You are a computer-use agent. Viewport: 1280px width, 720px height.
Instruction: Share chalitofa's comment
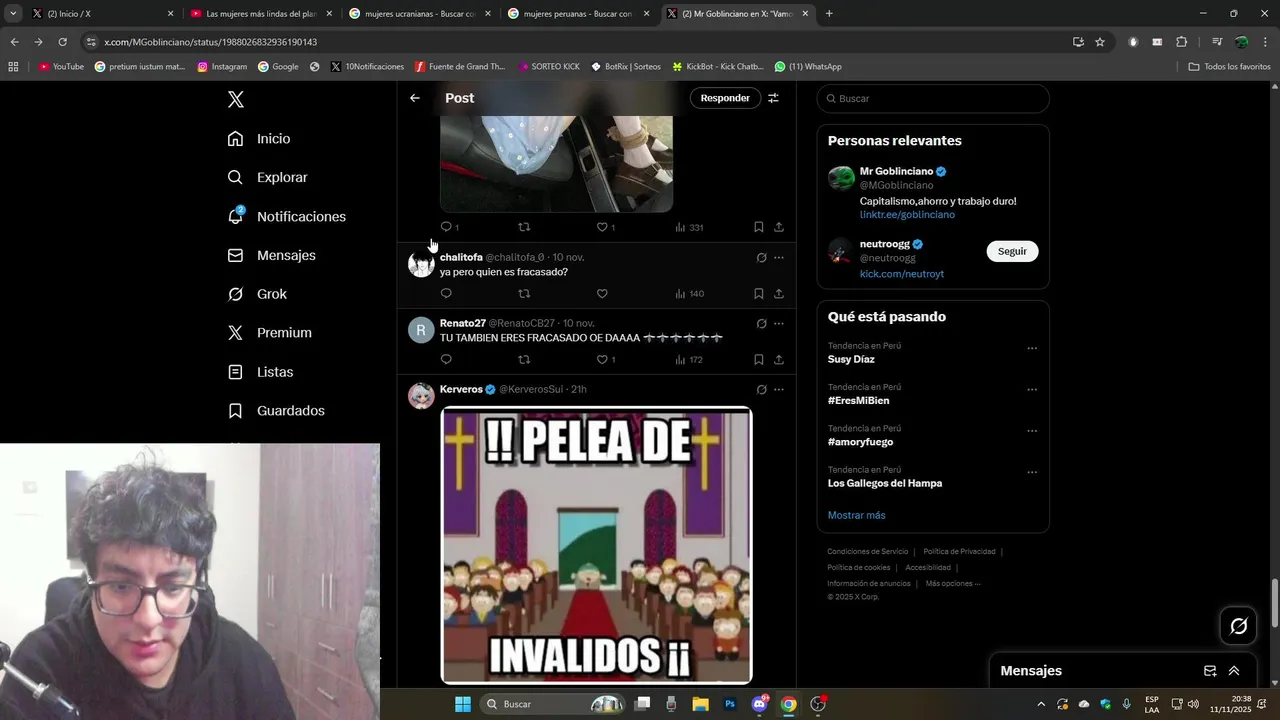[x=779, y=294]
